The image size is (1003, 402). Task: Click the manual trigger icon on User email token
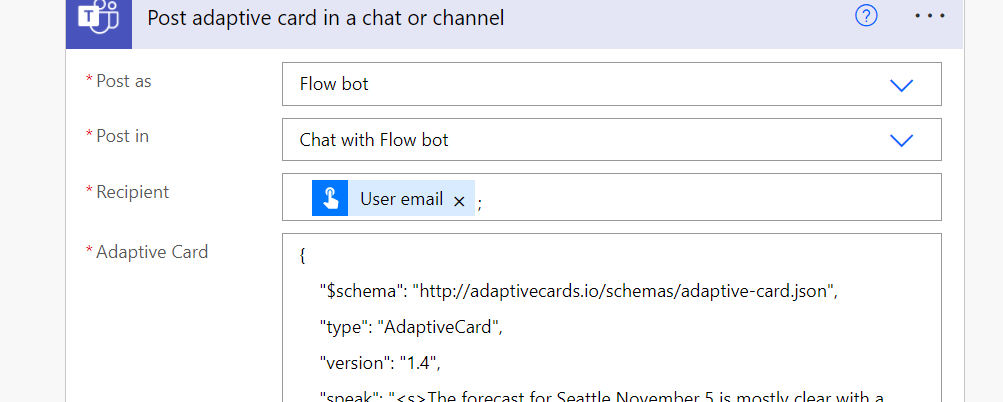330,198
